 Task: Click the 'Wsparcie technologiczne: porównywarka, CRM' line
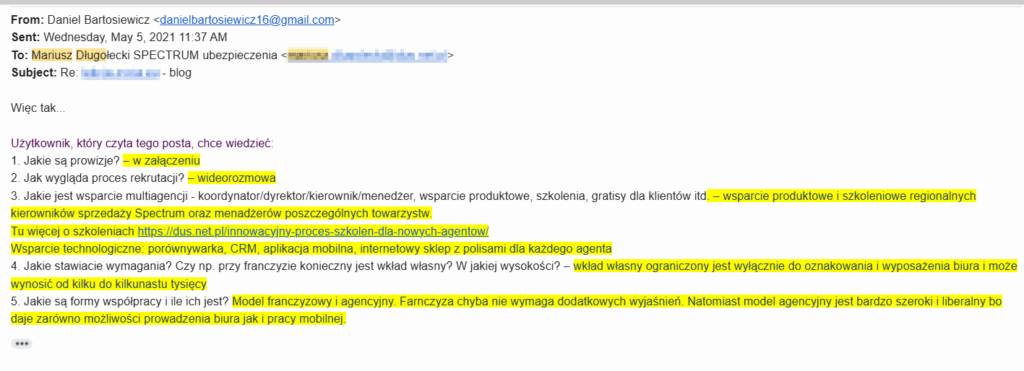coord(312,249)
